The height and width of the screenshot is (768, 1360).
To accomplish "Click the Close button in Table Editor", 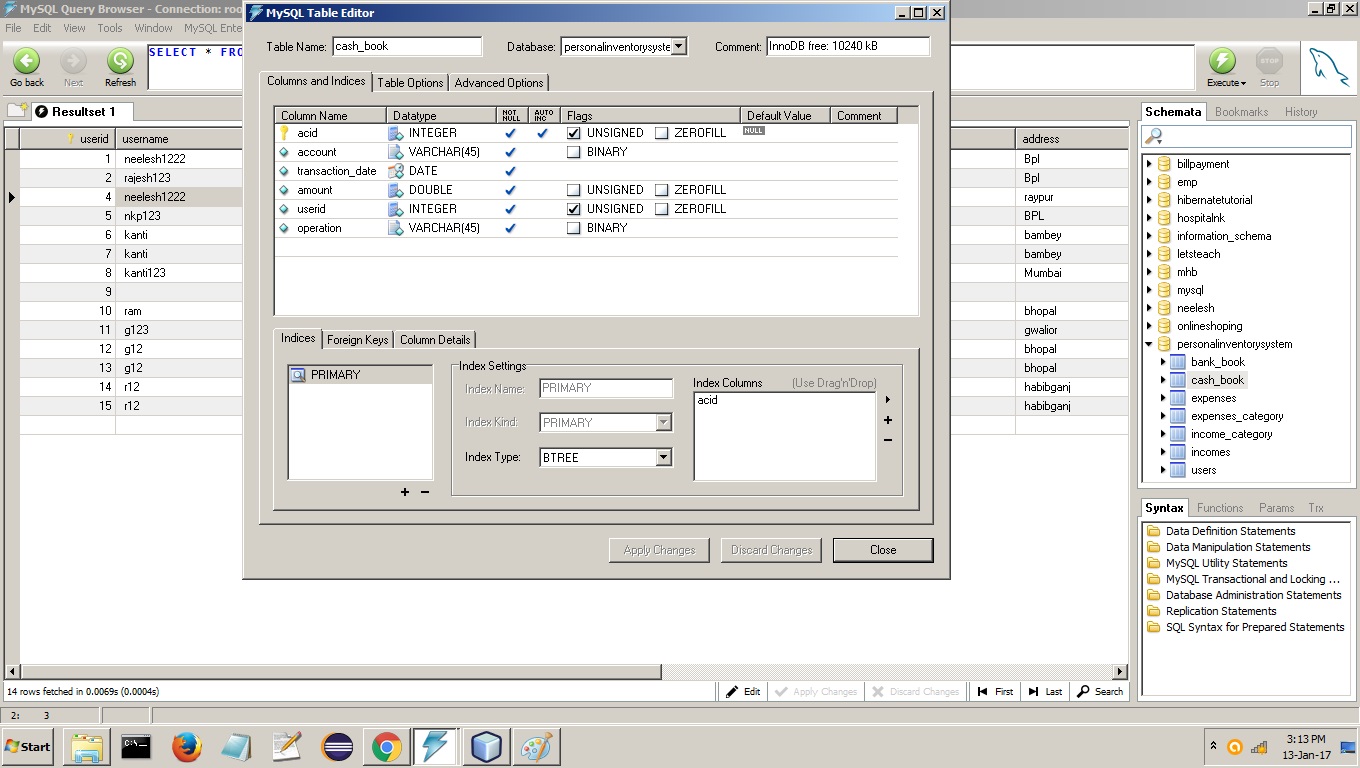I will point(883,550).
